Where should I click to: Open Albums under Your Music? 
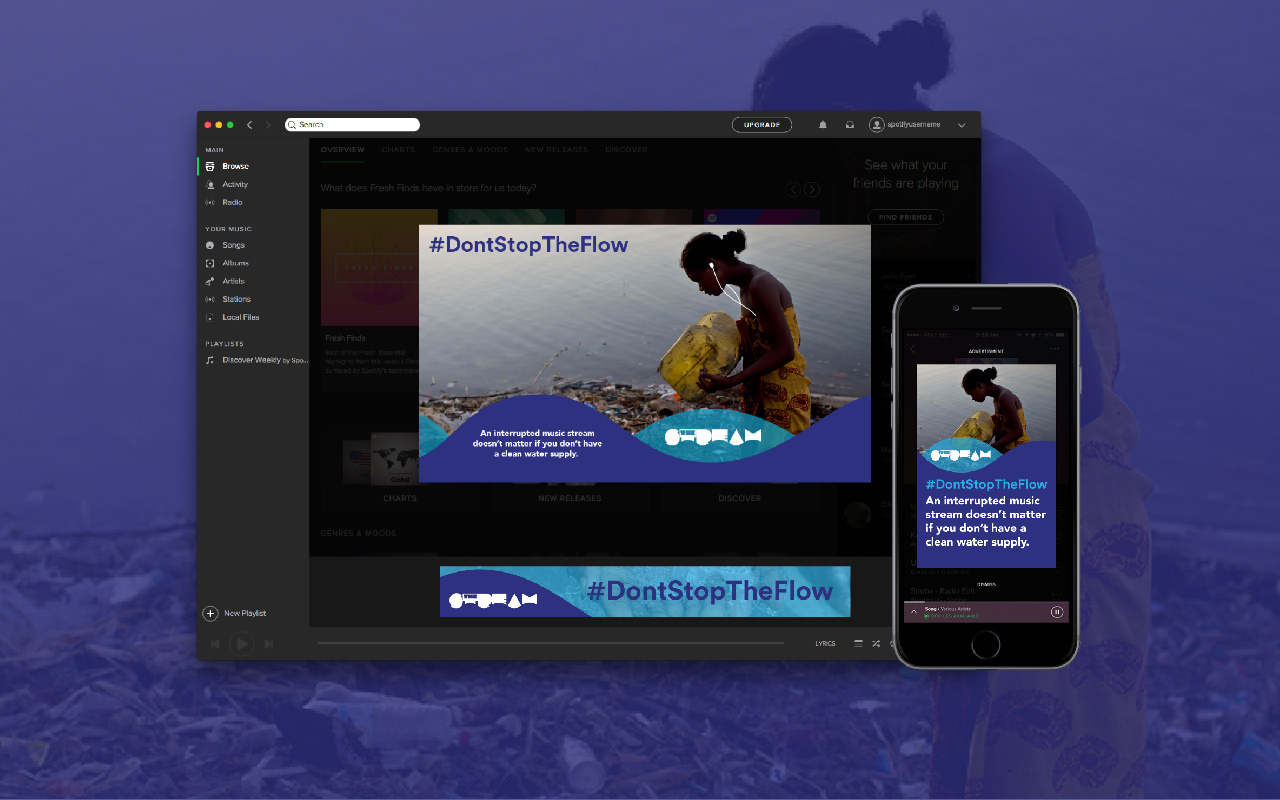235,263
